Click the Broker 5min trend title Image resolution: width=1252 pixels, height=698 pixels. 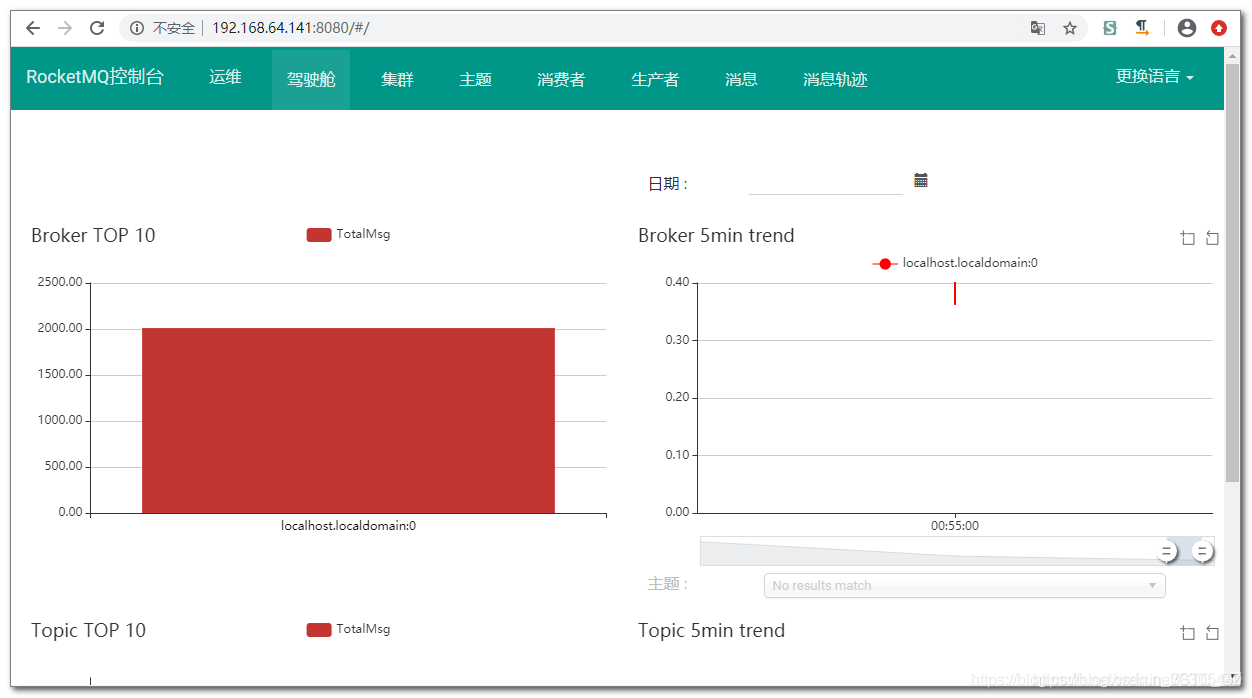point(716,236)
